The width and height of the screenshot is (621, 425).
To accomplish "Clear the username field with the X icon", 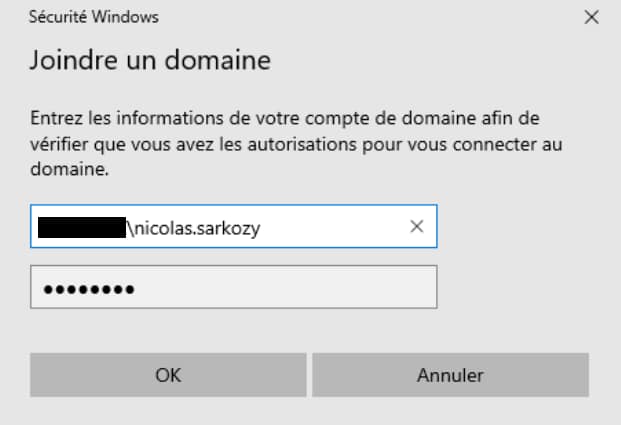I will [x=417, y=227].
